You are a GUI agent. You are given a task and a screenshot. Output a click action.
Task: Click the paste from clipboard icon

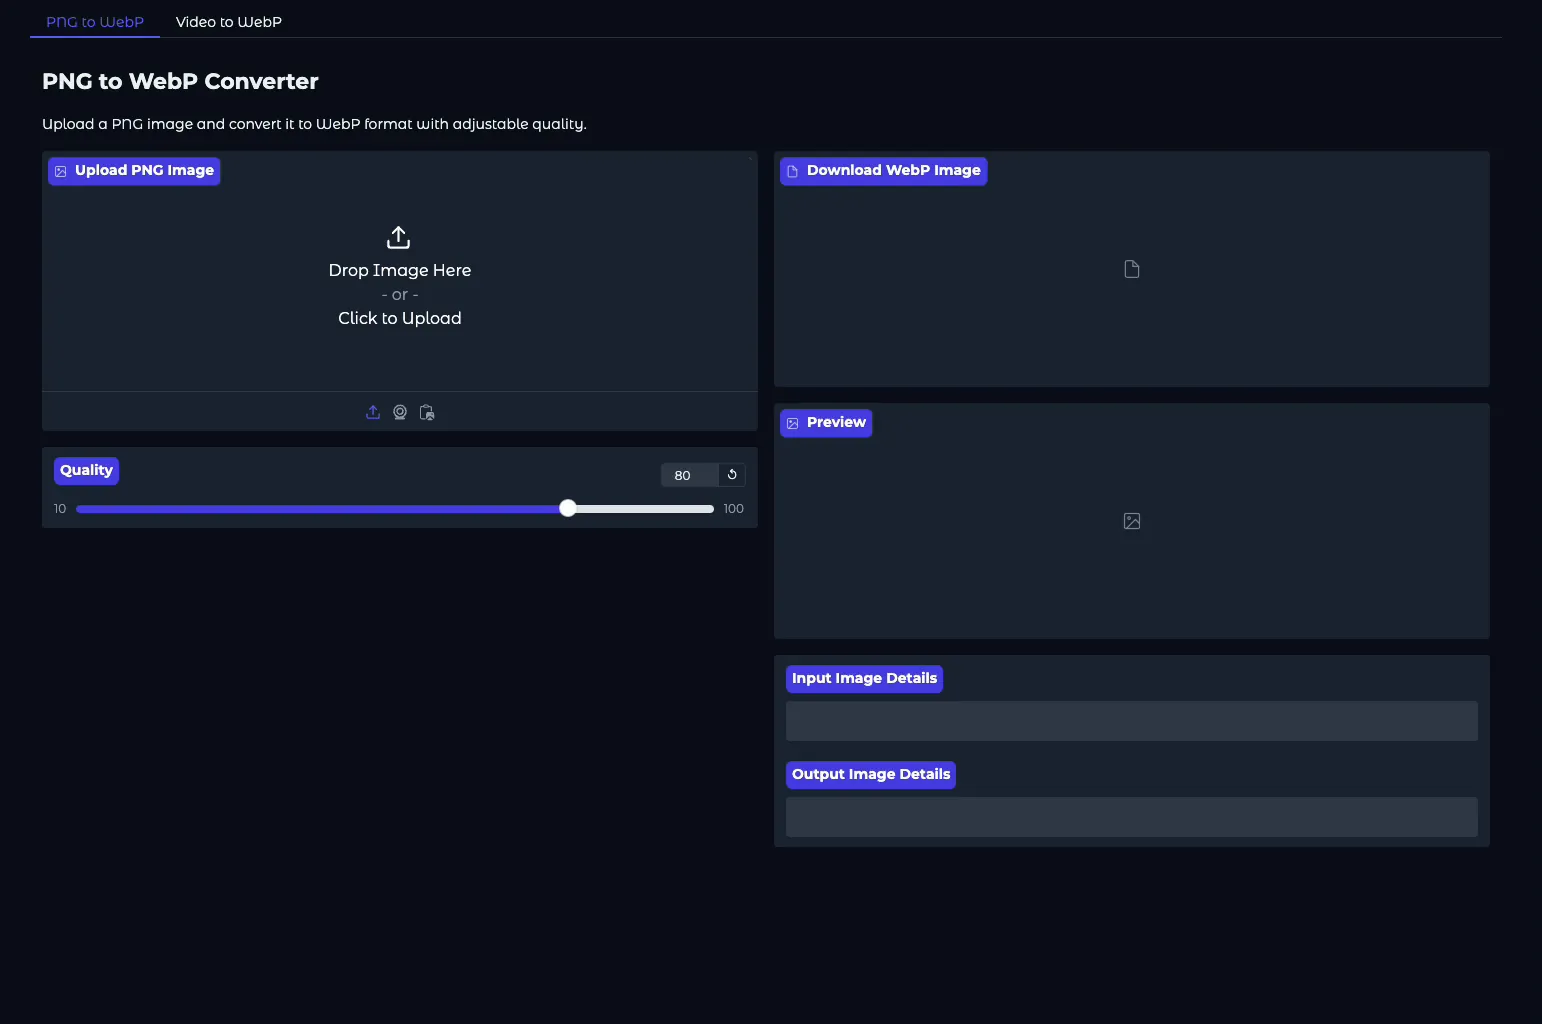[426, 411]
